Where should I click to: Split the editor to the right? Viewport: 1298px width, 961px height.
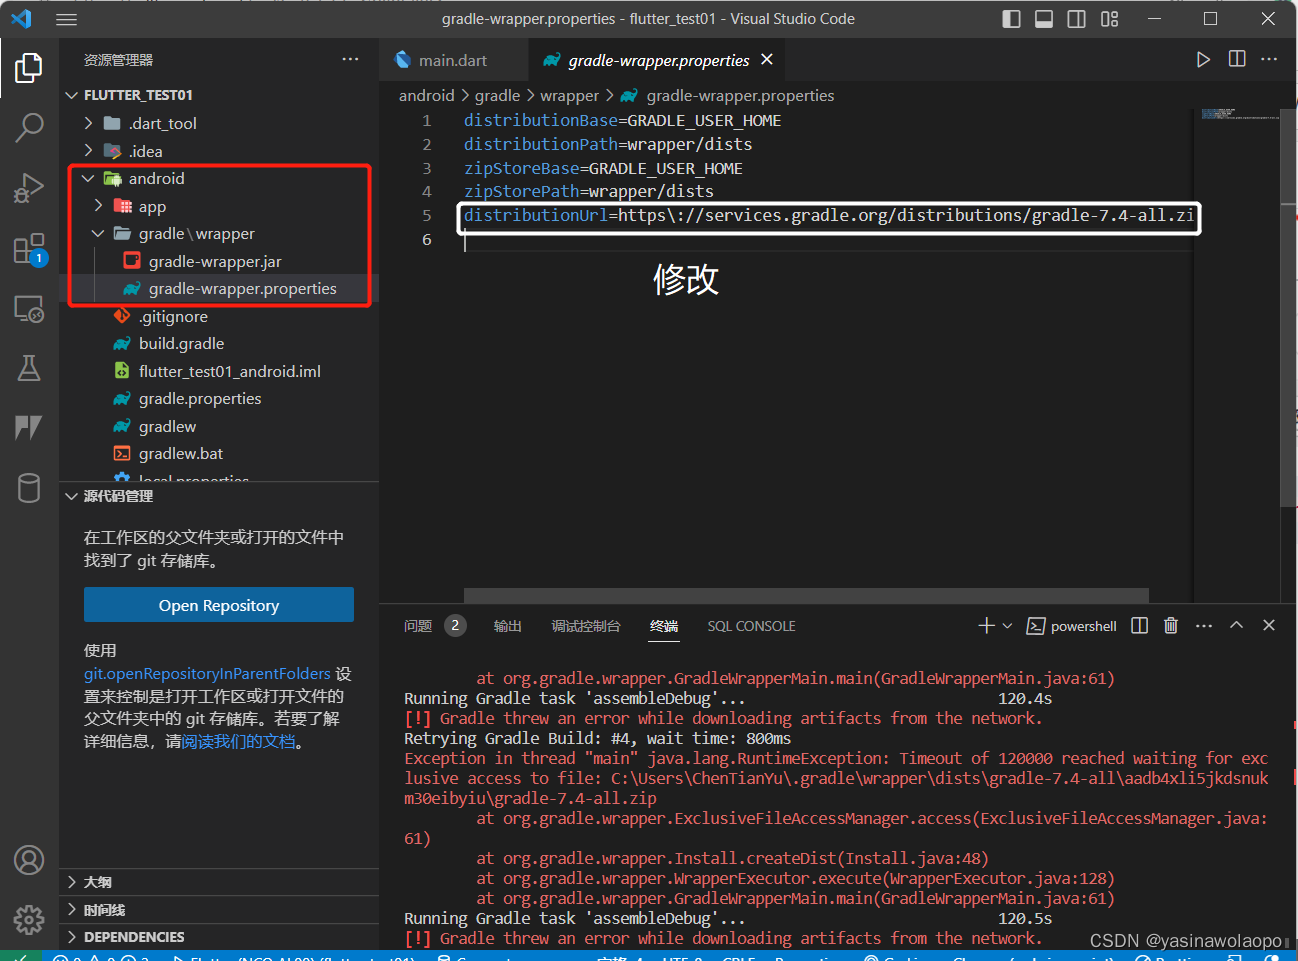(1237, 60)
